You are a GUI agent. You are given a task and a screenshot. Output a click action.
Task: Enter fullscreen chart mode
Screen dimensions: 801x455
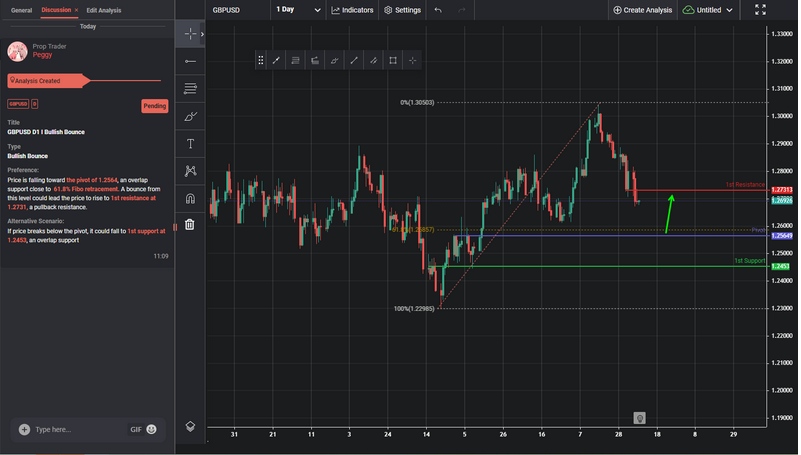click(760, 10)
